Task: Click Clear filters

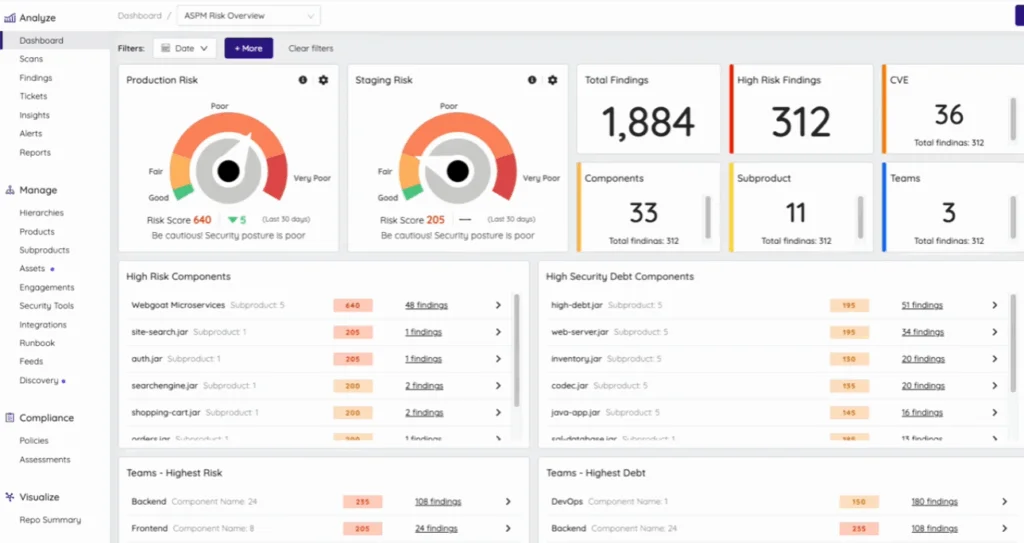Action: [x=311, y=48]
